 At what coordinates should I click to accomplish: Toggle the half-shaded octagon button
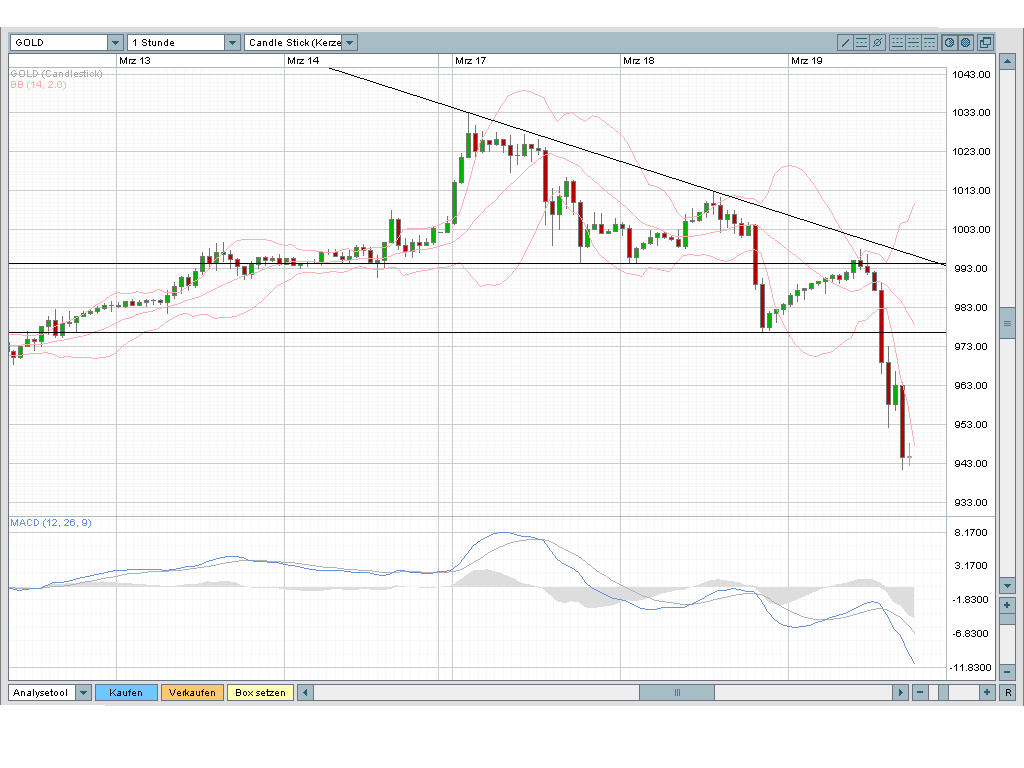pyautogui.click(x=949, y=43)
